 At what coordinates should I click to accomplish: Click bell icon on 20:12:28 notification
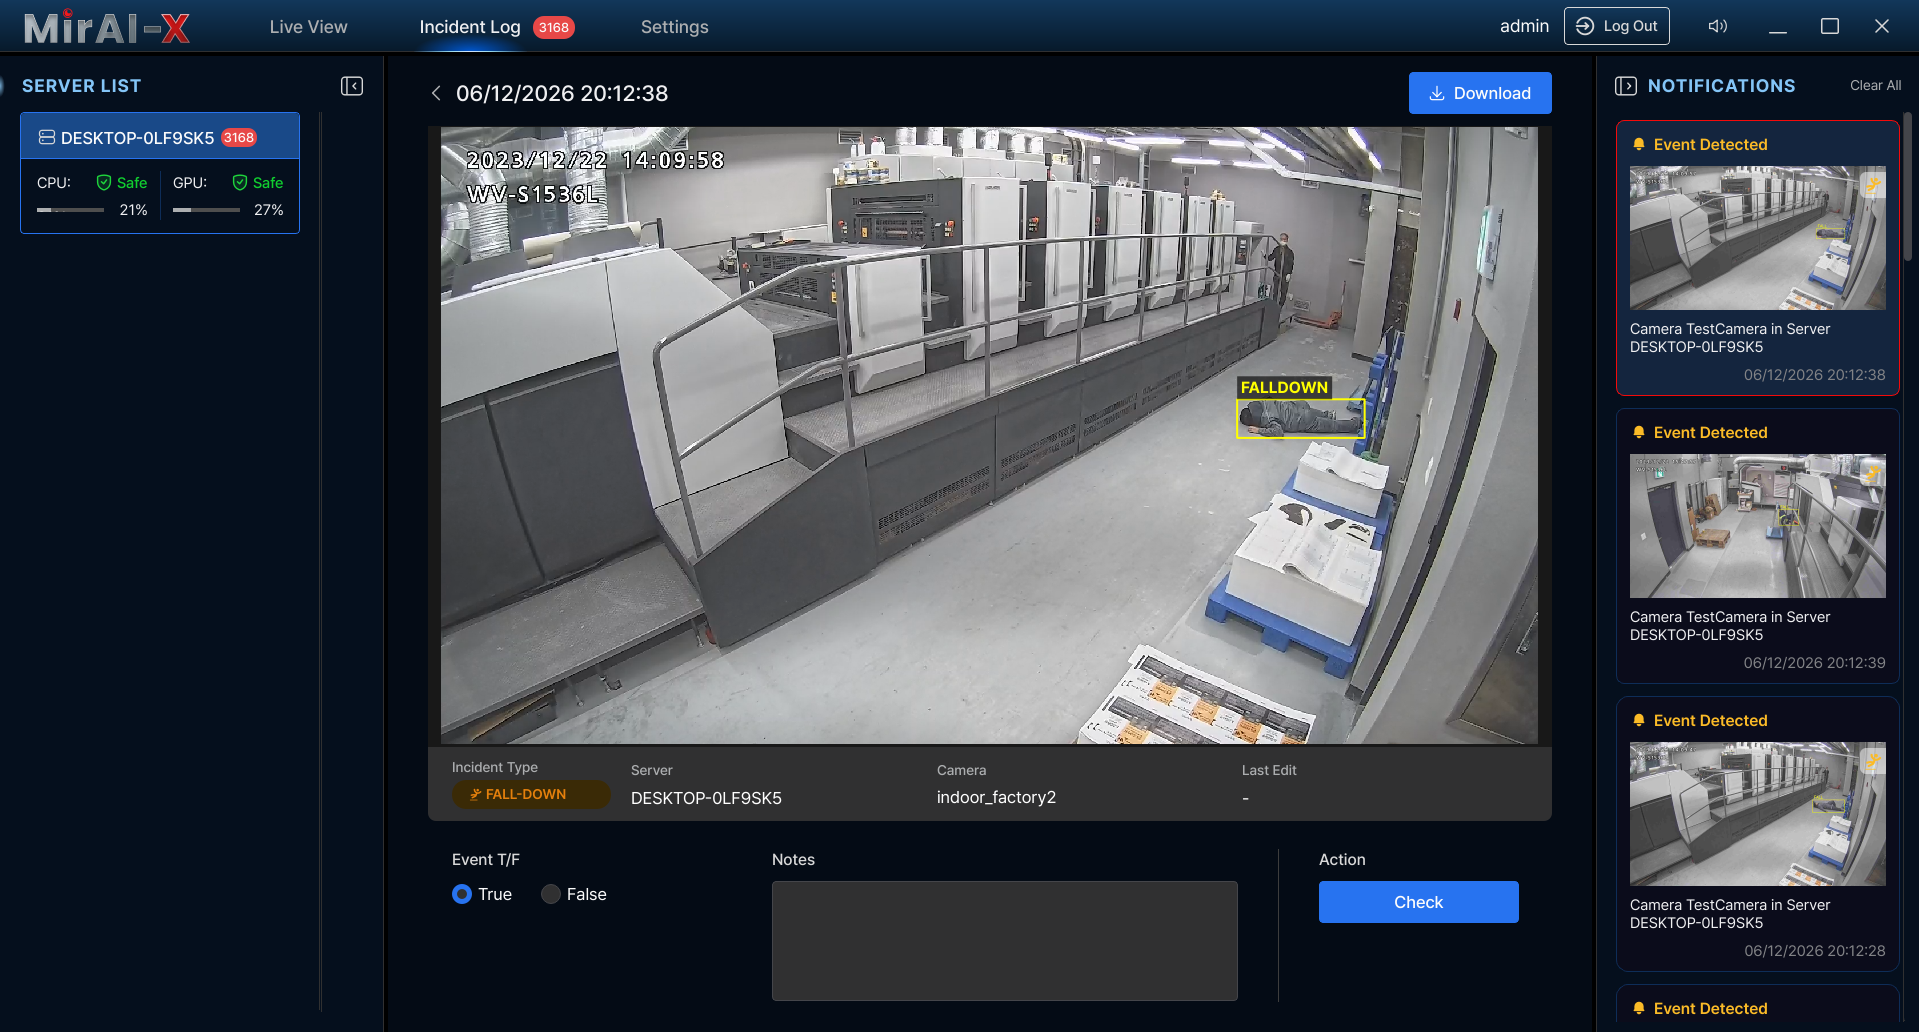point(1638,720)
